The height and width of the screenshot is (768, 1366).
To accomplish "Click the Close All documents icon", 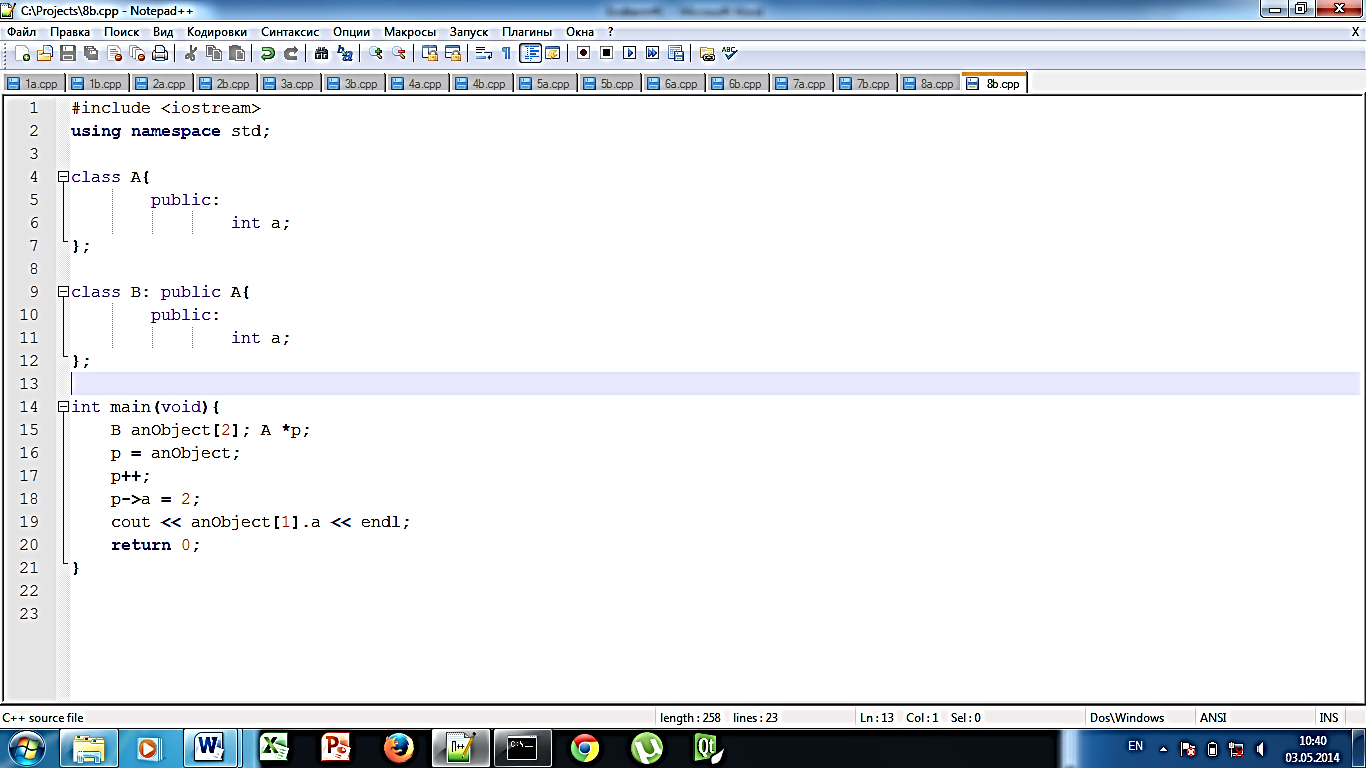I will 137,53.
